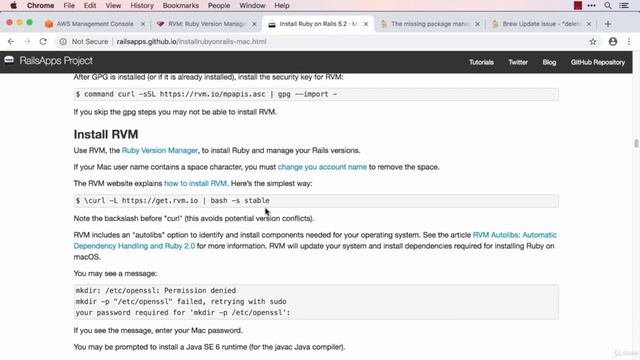Viewport: 640px width, 360px height.
Task: Open the Chrome profile account icon
Action: click(613, 42)
